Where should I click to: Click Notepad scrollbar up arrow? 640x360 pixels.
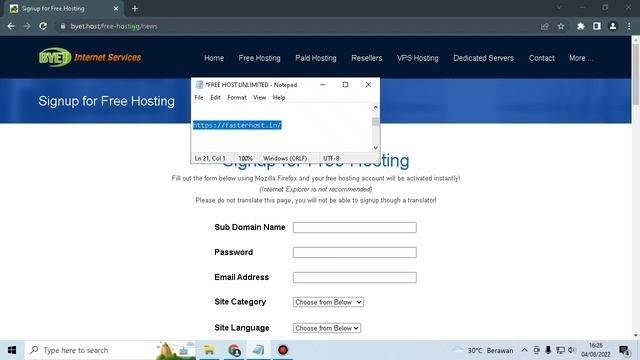376,107
